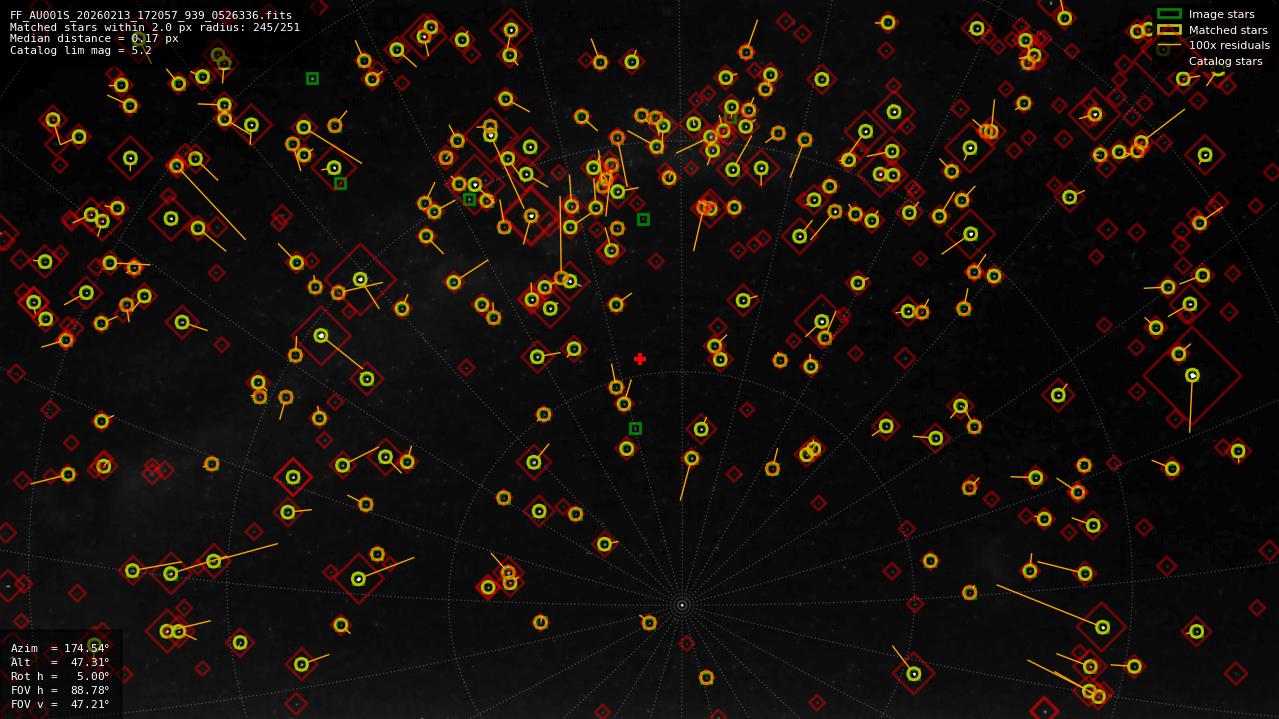Click the green Image stars legend icon
Screen dimensions: 1279x719
[x=1167, y=15]
